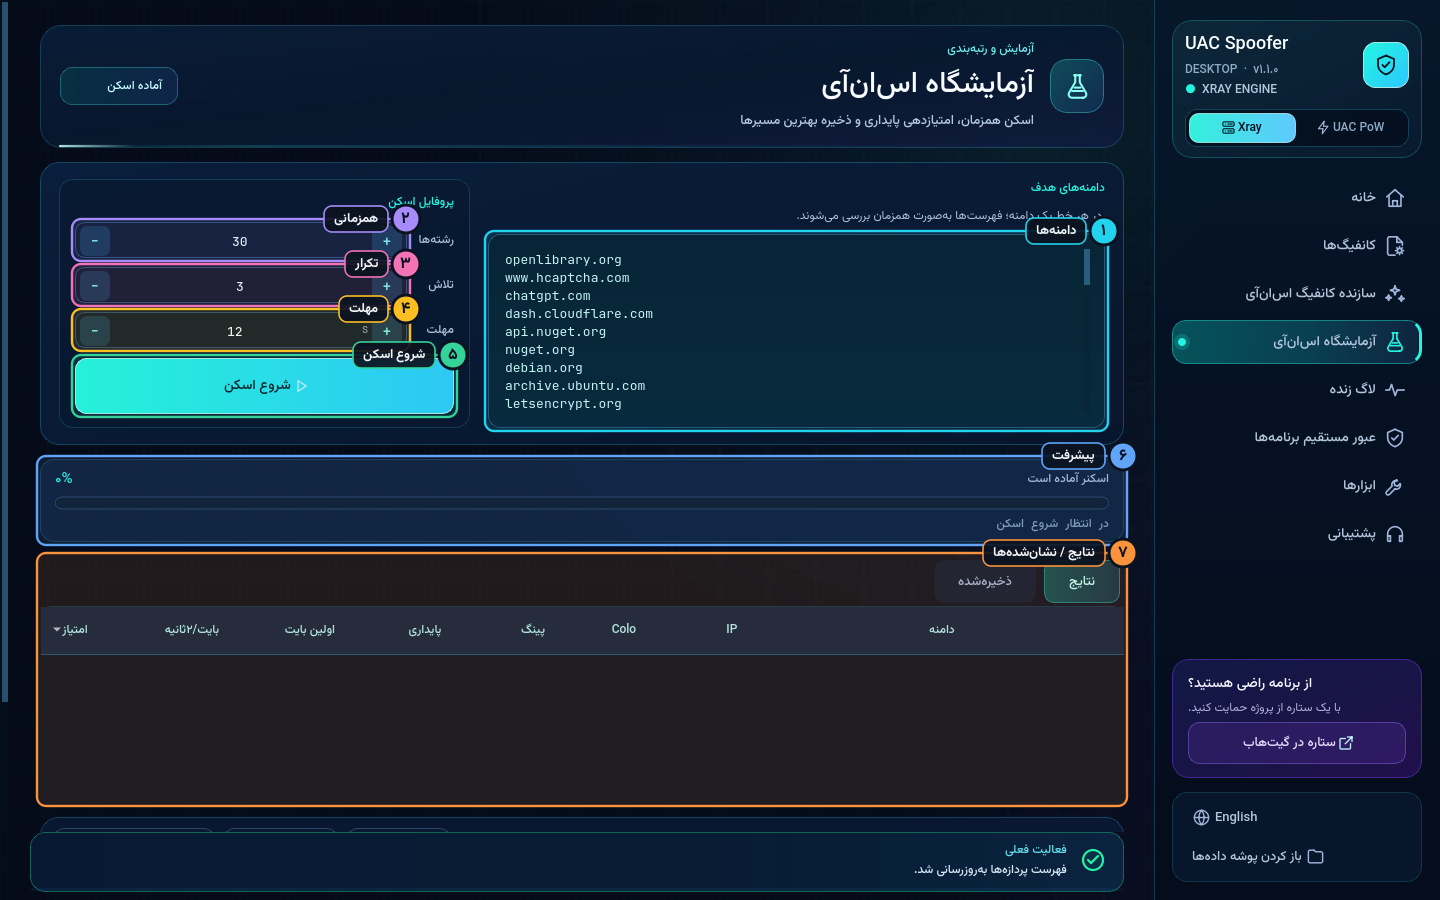Viewport: 1440px width, 900px height.
Task: Increase the attempts value of 3
Action: 387,286
